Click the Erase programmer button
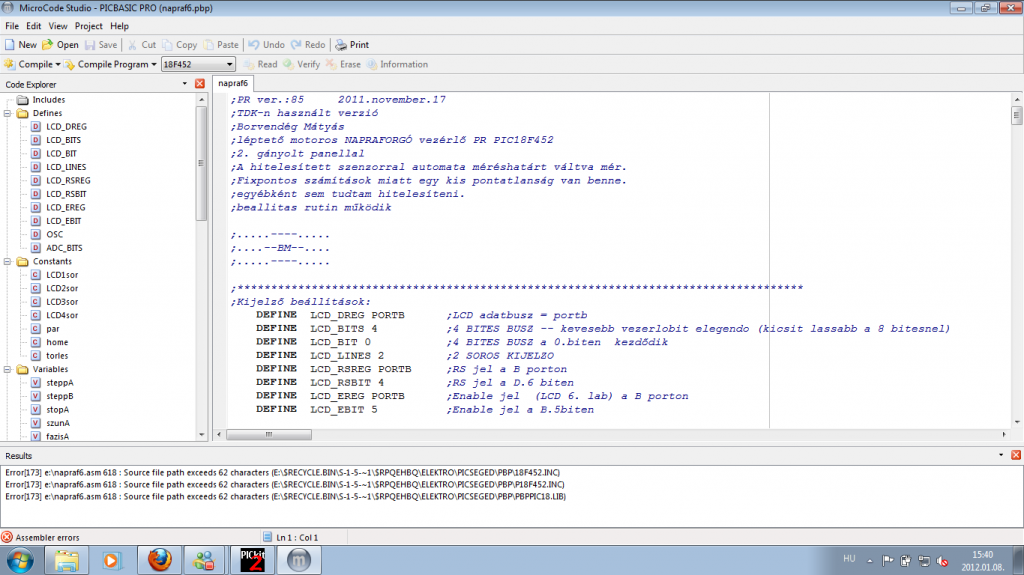 pos(343,64)
